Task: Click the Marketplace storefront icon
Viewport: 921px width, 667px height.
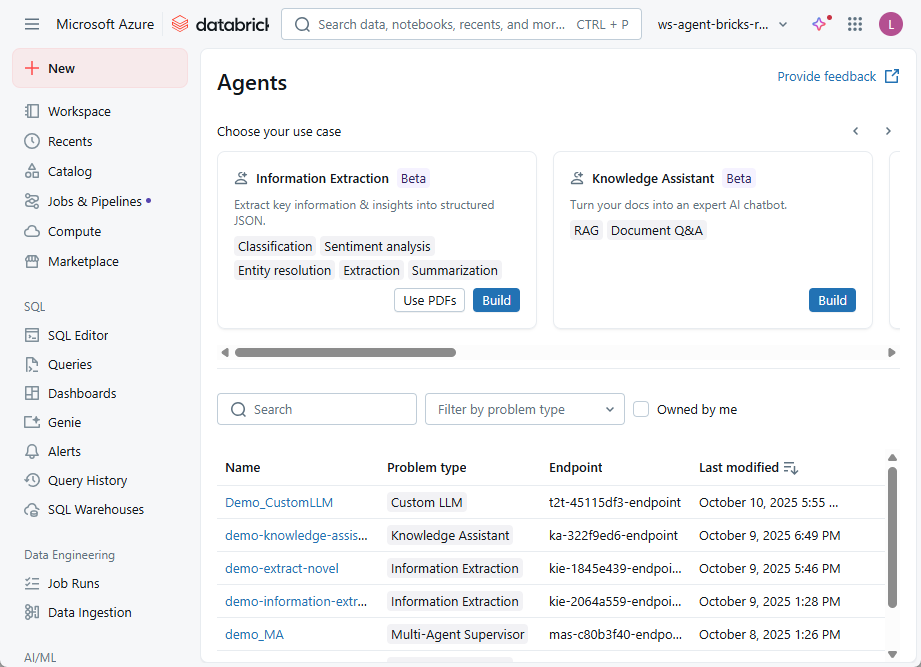Action: [x=32, y=261]
